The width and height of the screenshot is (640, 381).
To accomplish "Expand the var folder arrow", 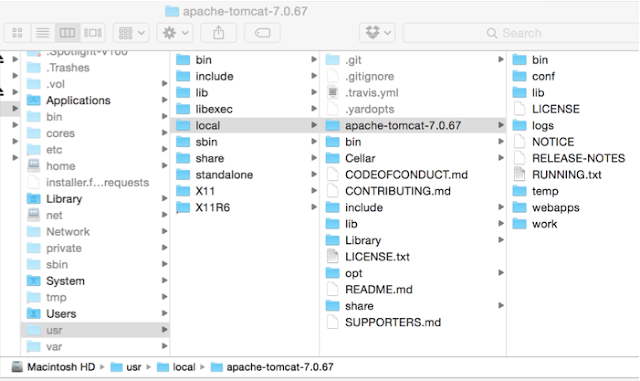I will point(164,346).
